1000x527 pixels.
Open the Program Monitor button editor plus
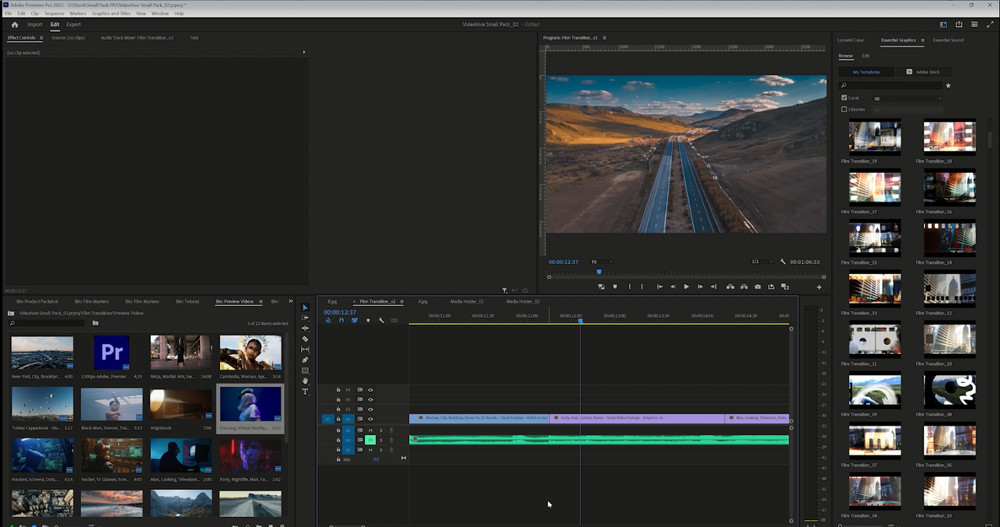tap(820, 287)
